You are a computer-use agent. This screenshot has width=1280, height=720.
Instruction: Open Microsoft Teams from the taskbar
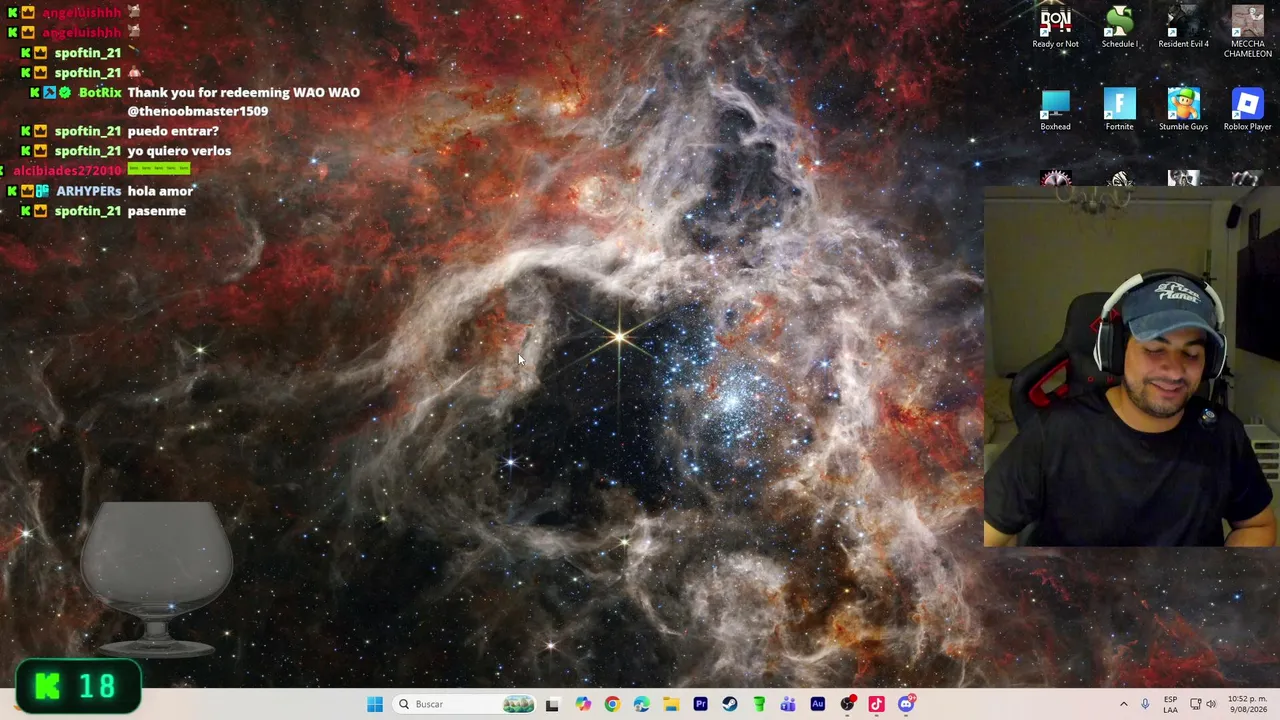tap(788, 704)
